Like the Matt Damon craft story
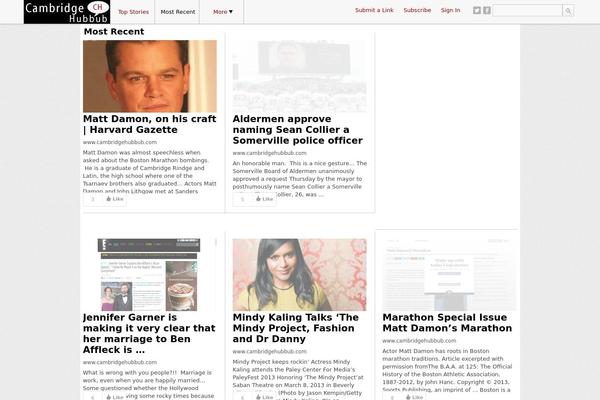Image resolution: width=600 pixels, height=400 pixels. [x=115, y=199]
